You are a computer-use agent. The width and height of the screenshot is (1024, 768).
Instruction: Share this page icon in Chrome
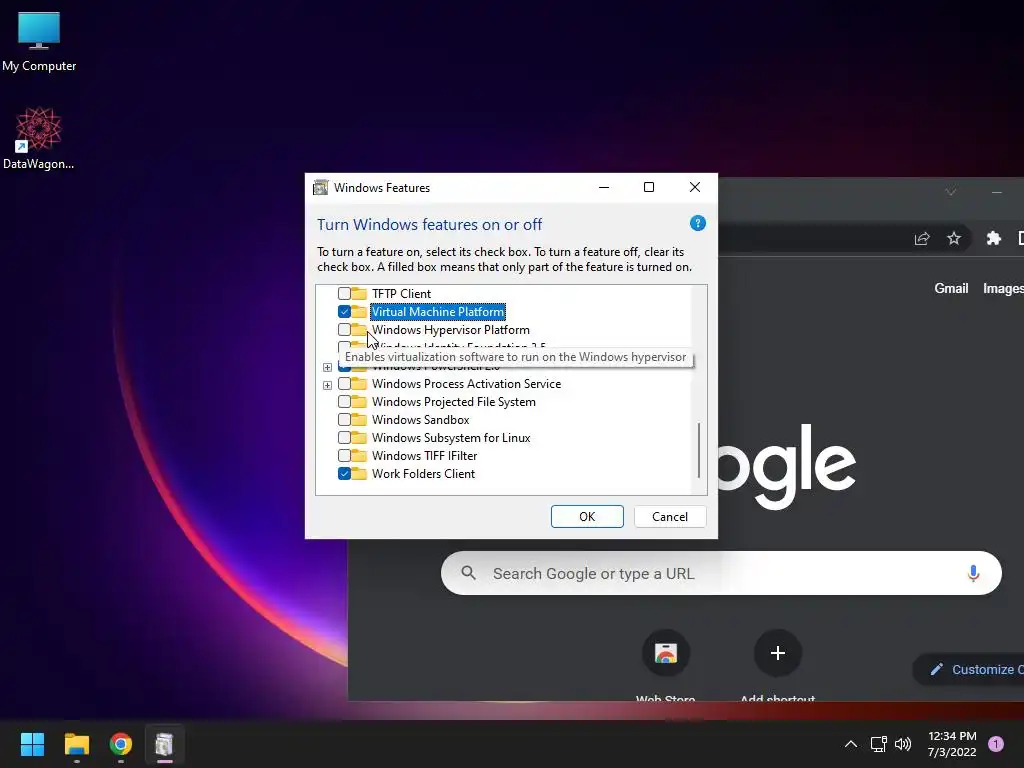point(921,238)
